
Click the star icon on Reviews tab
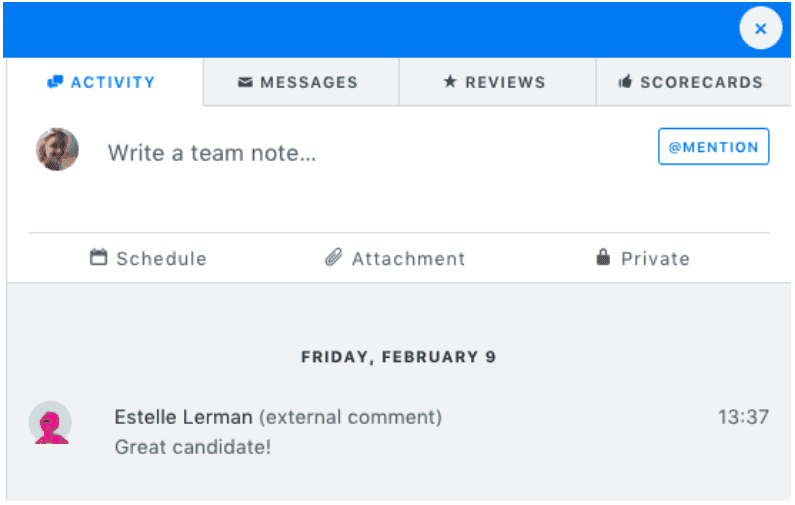click(450, 81)
